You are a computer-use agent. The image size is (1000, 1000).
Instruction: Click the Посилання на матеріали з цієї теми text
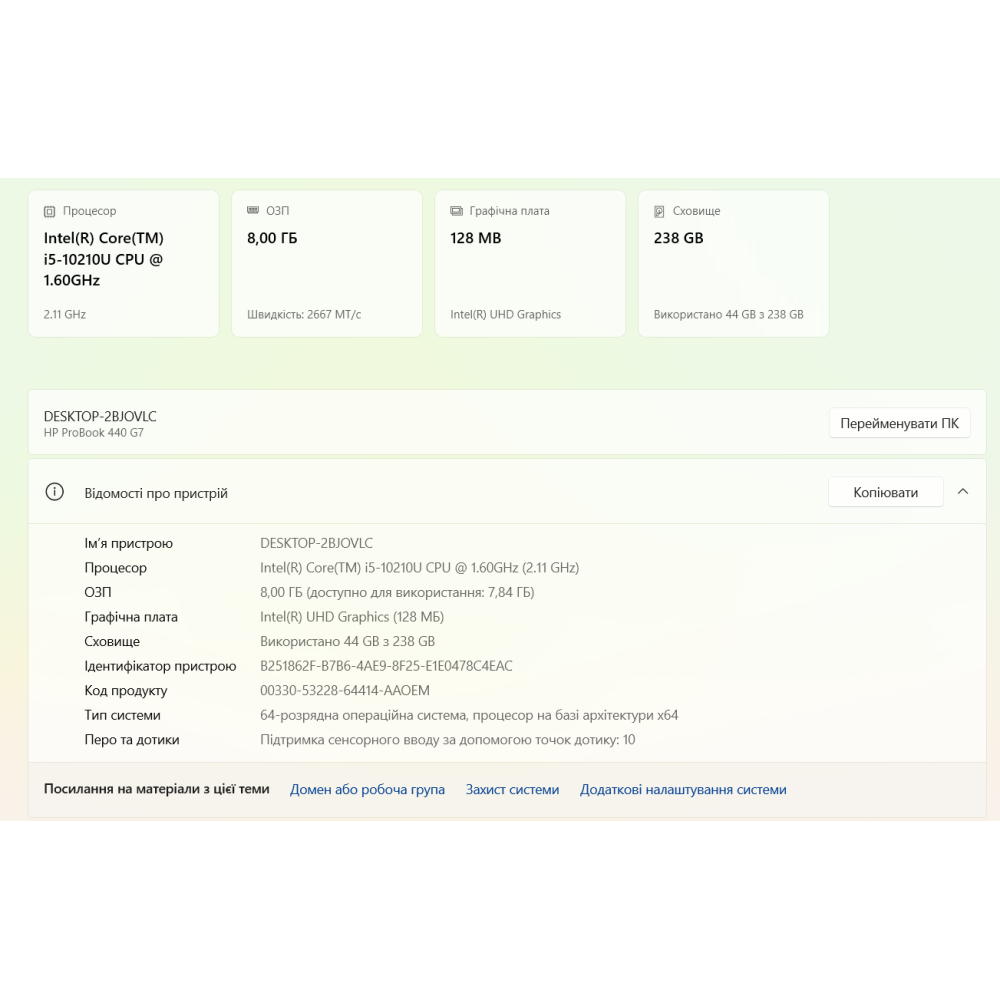[156, 789]
